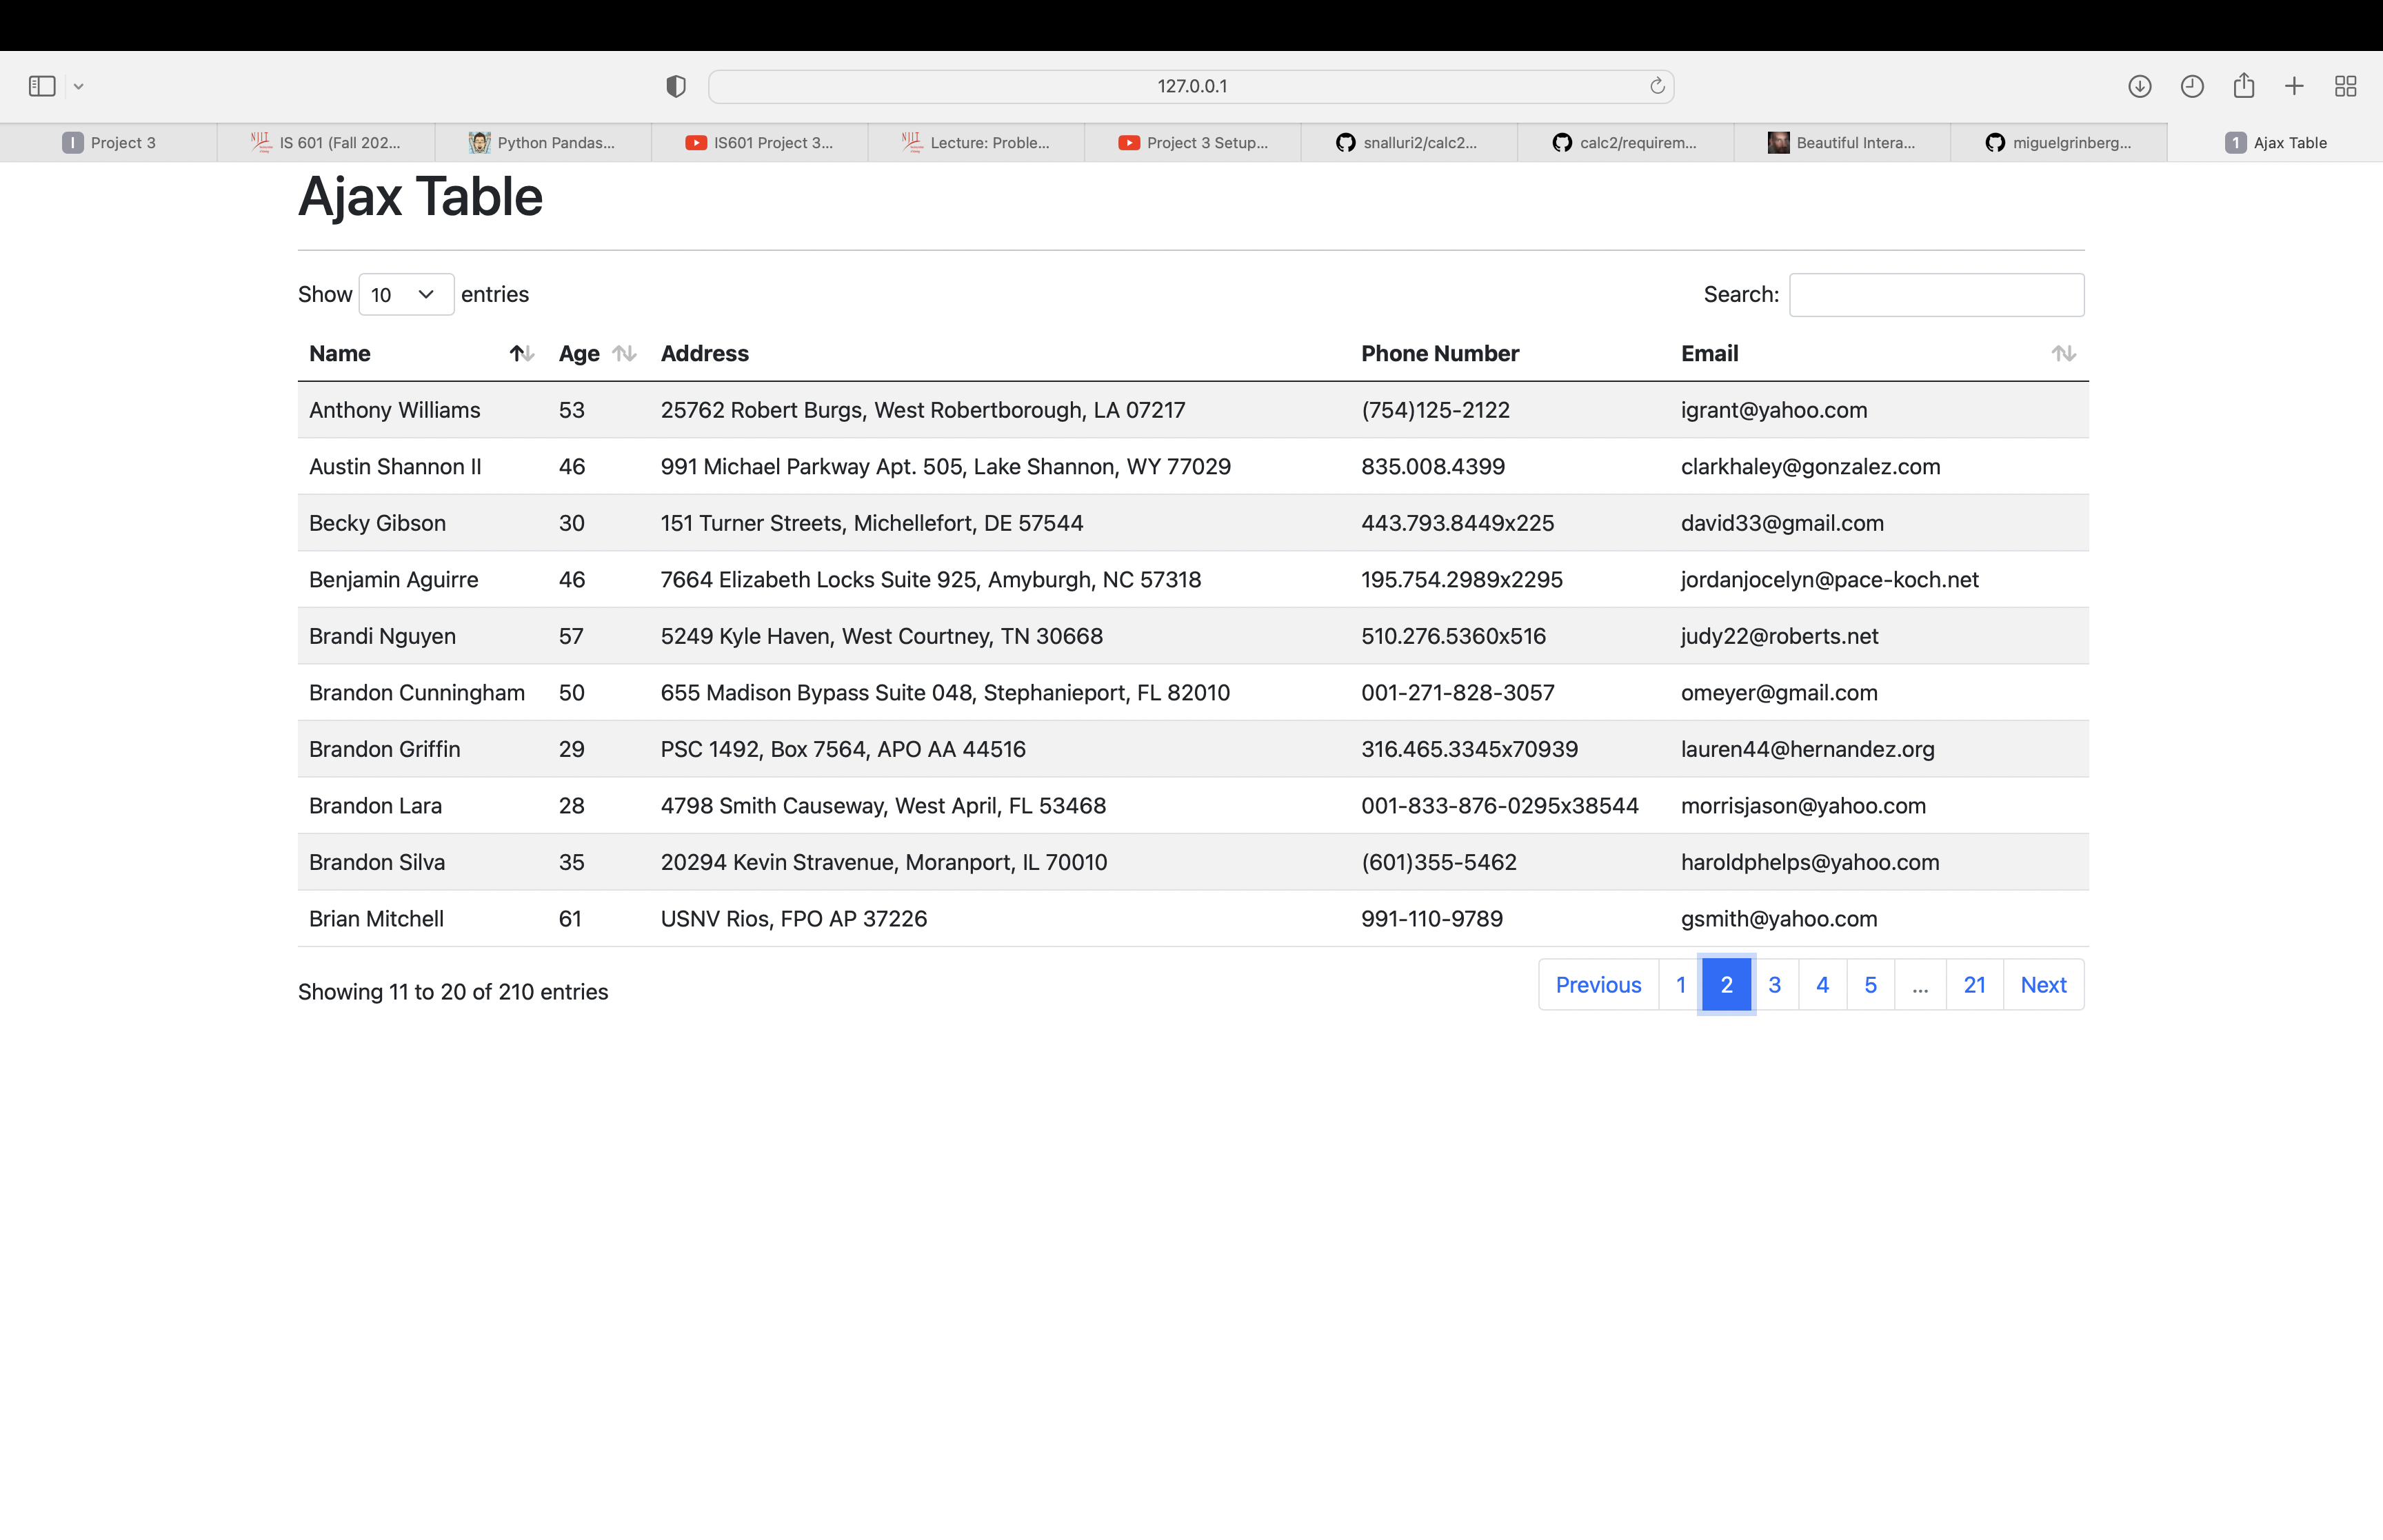Open the Downloads list
Viewport: 2383px width, 1540px height.
(x=2139, y=86)
